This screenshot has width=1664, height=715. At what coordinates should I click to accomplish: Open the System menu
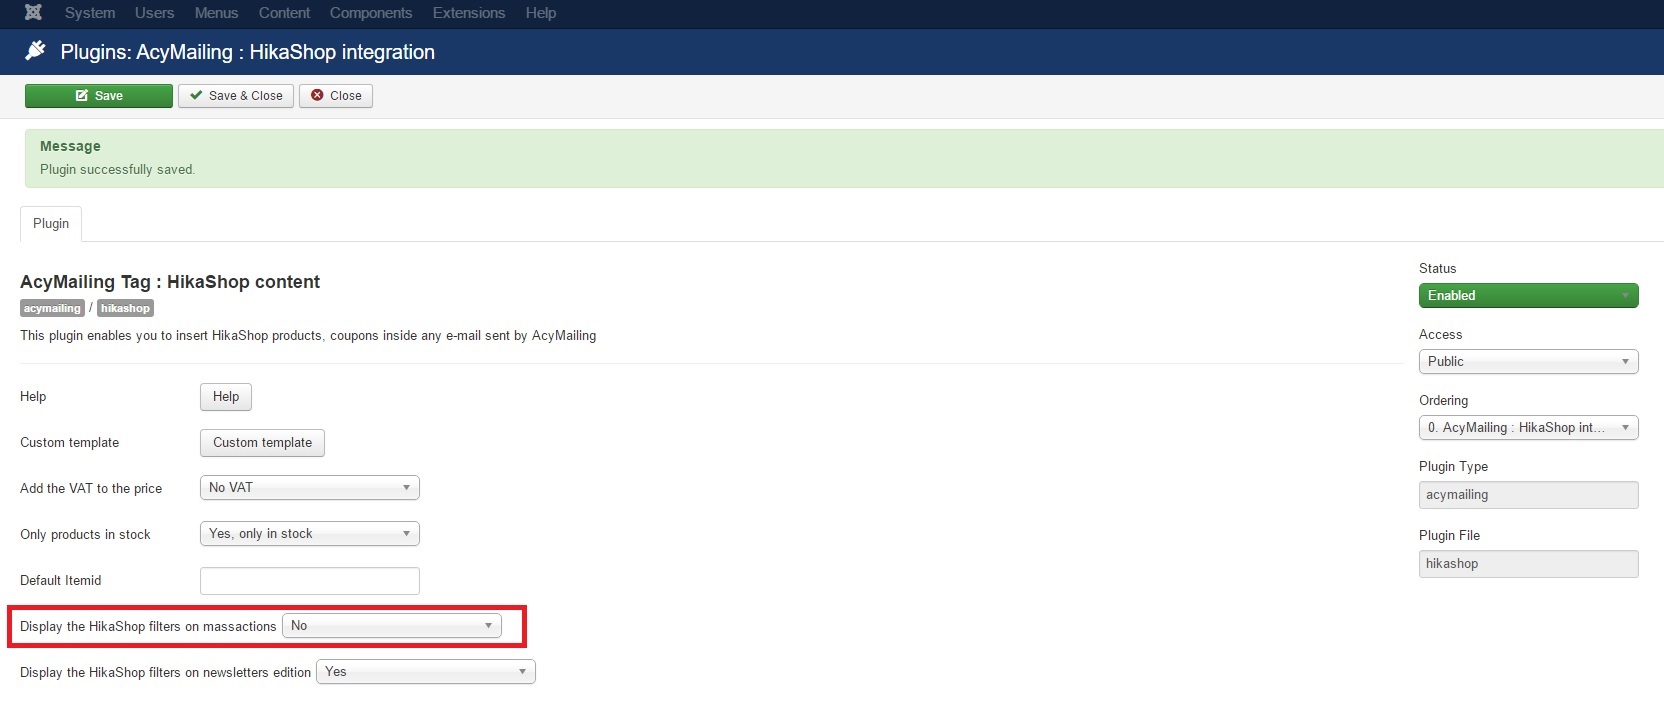point(90,13)
